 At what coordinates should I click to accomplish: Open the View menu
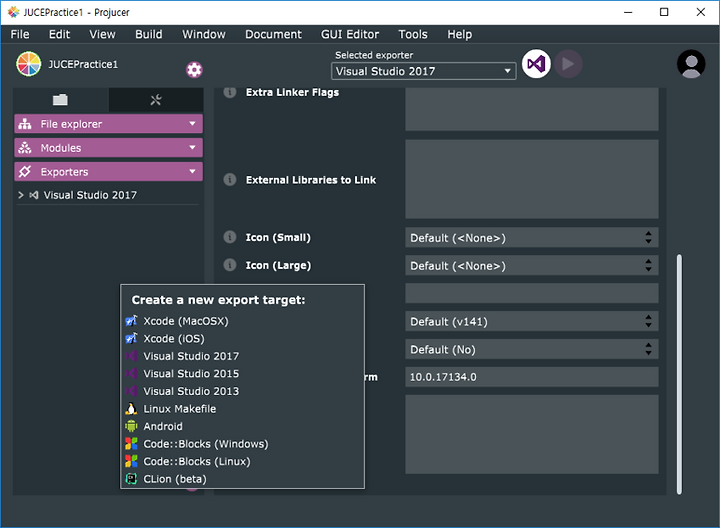tap(102, 34)
